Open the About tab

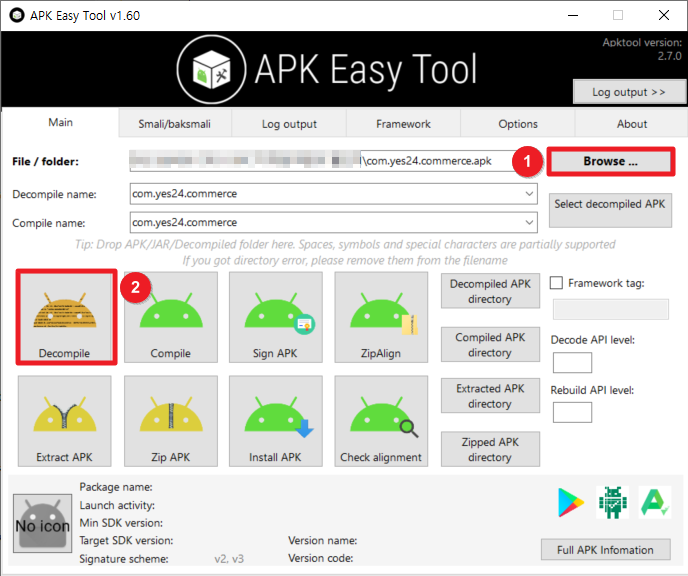632,124
